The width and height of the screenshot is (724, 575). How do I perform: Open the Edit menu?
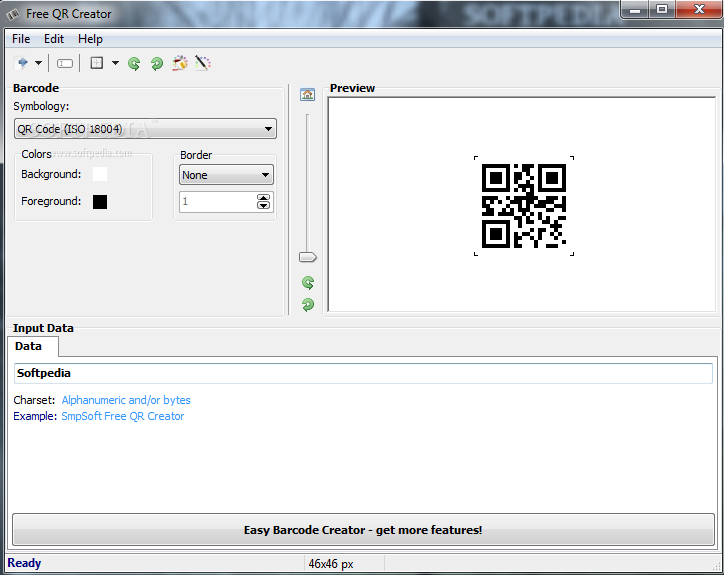pos(54,39)
